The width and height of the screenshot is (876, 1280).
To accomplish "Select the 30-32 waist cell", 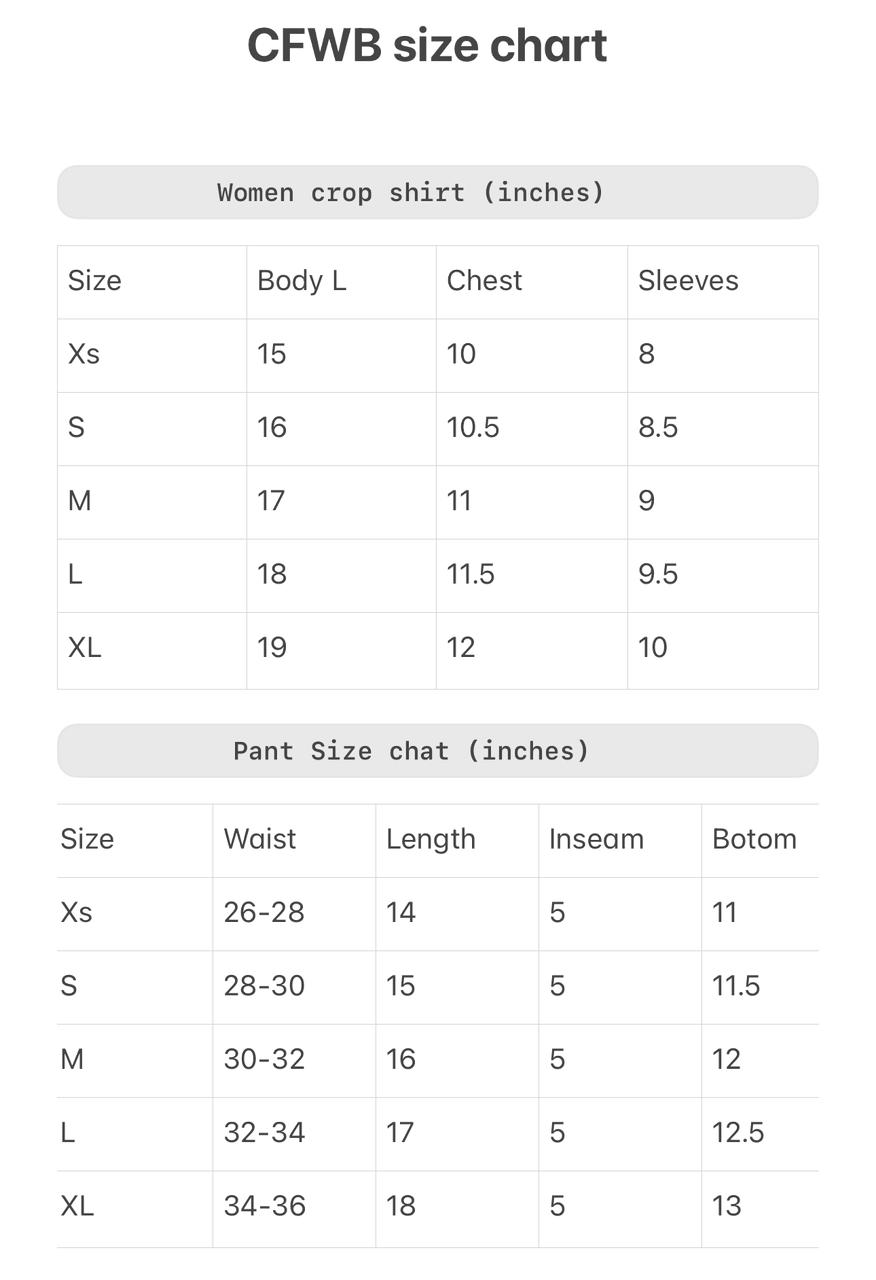I will 264,1059.
